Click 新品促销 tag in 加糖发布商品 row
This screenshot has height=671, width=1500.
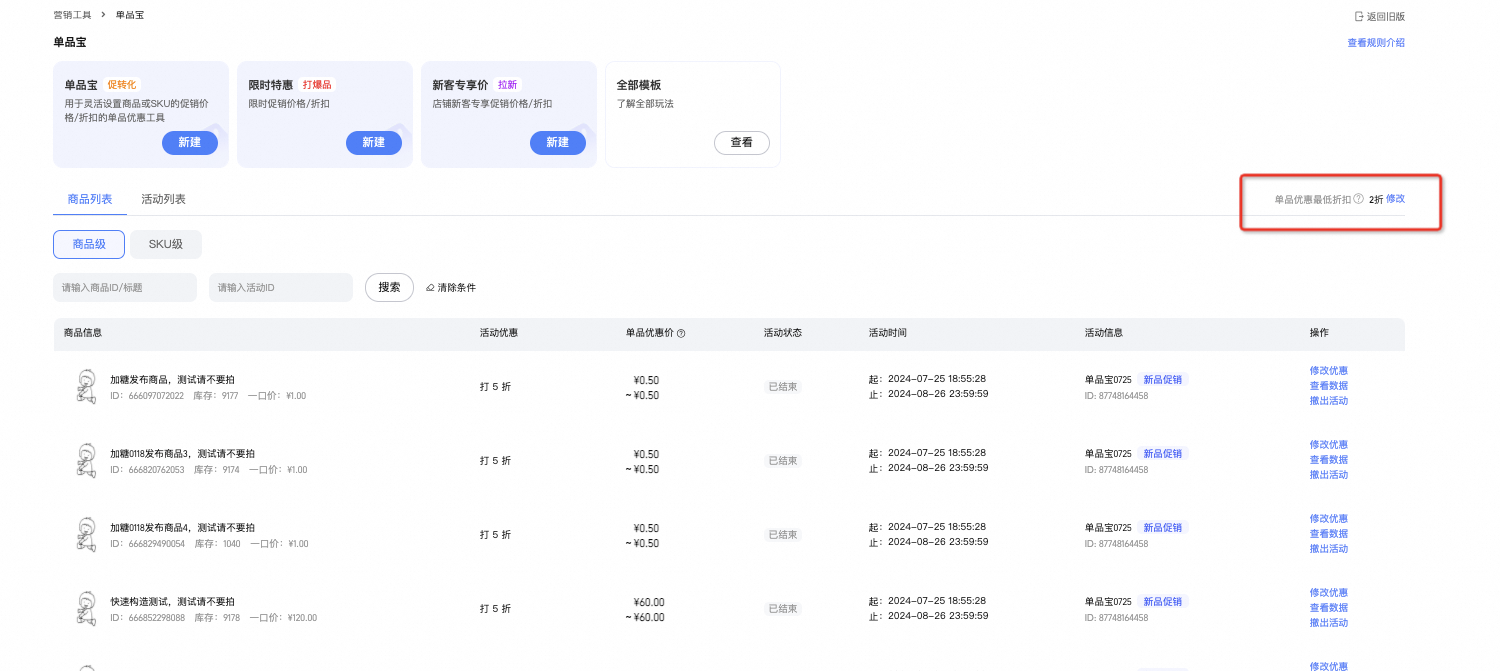[x=1163, y=380]
